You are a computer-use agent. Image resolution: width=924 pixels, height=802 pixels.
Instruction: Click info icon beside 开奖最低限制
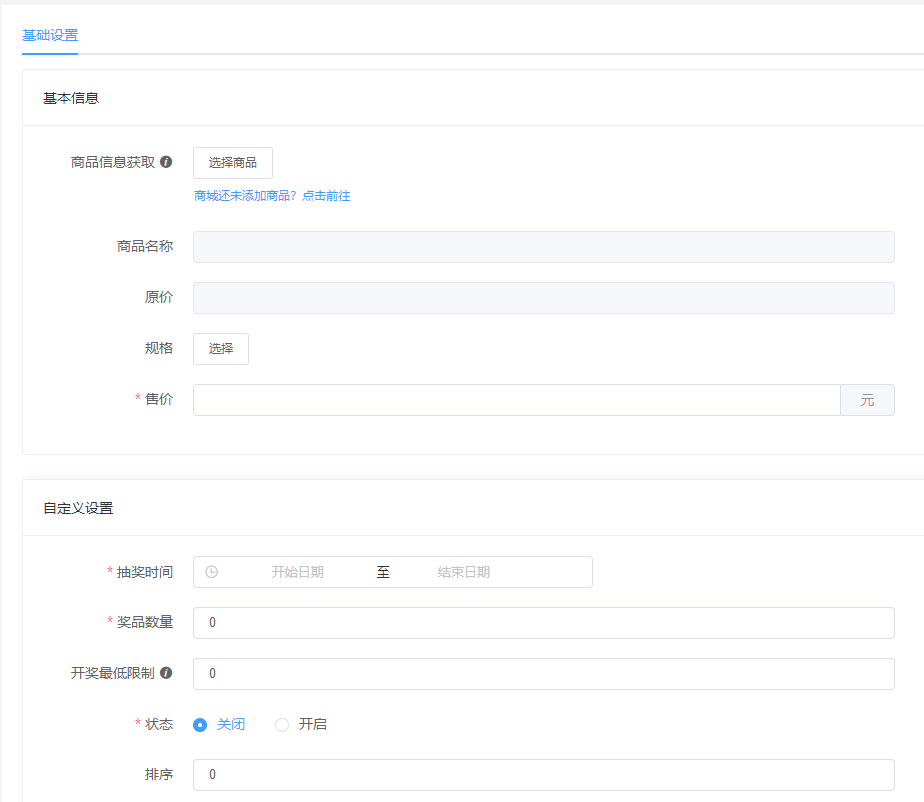[x=166, y=673]
